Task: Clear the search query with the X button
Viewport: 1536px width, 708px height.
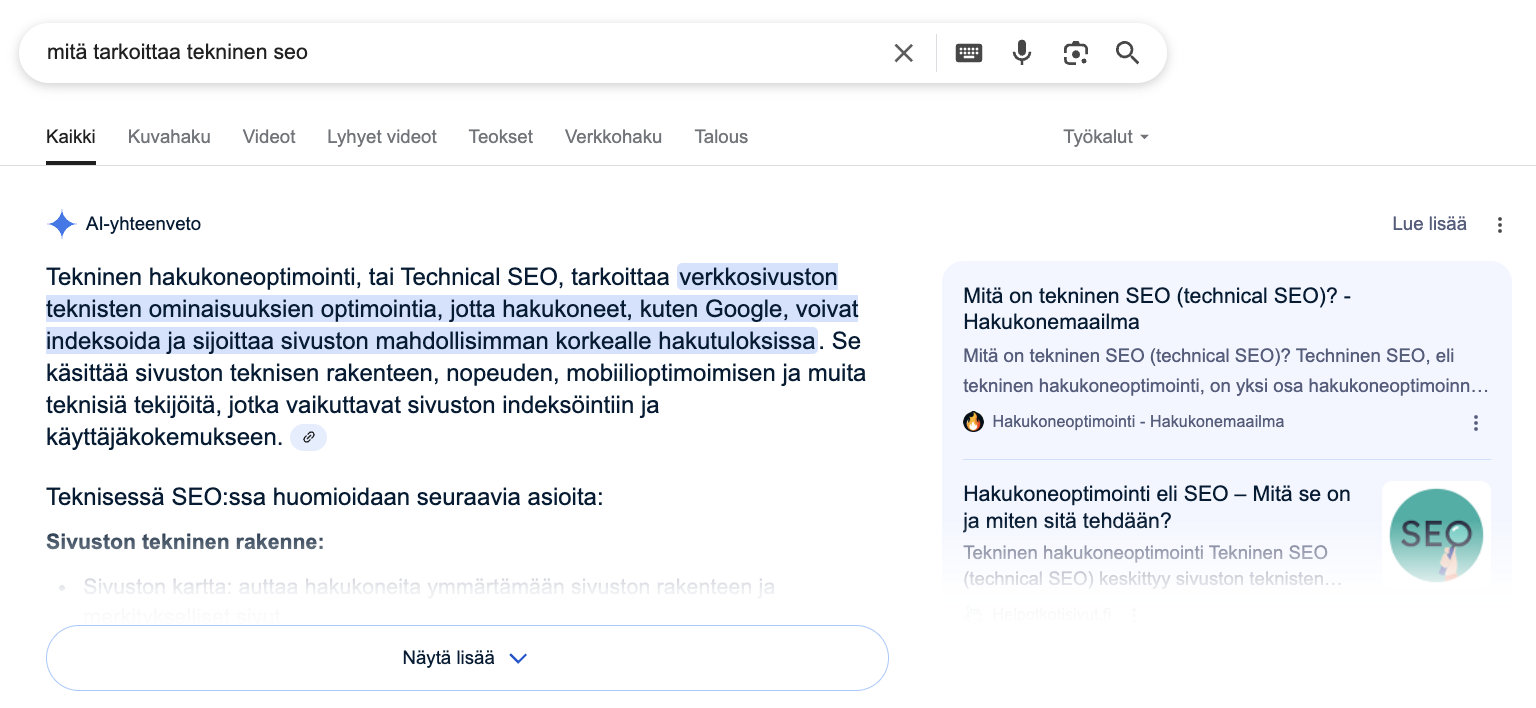Action: [x=903, y=53]
